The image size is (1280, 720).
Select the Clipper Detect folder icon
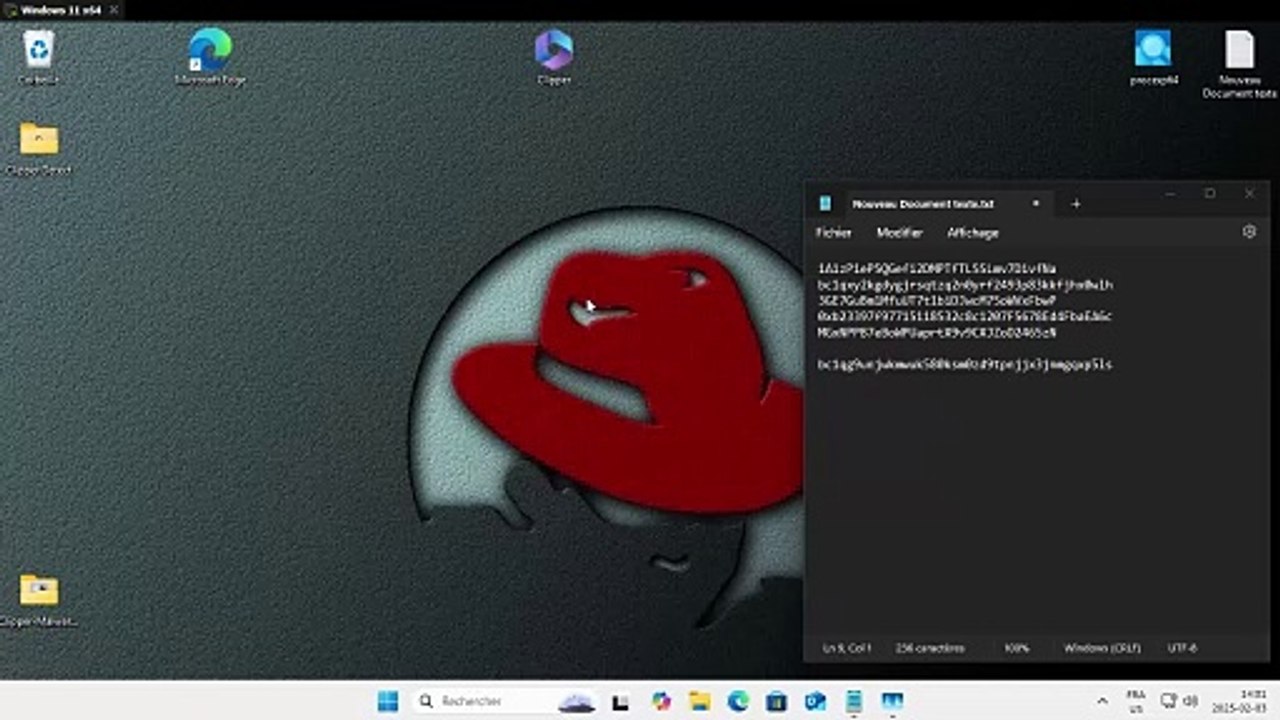coord(39,148)
